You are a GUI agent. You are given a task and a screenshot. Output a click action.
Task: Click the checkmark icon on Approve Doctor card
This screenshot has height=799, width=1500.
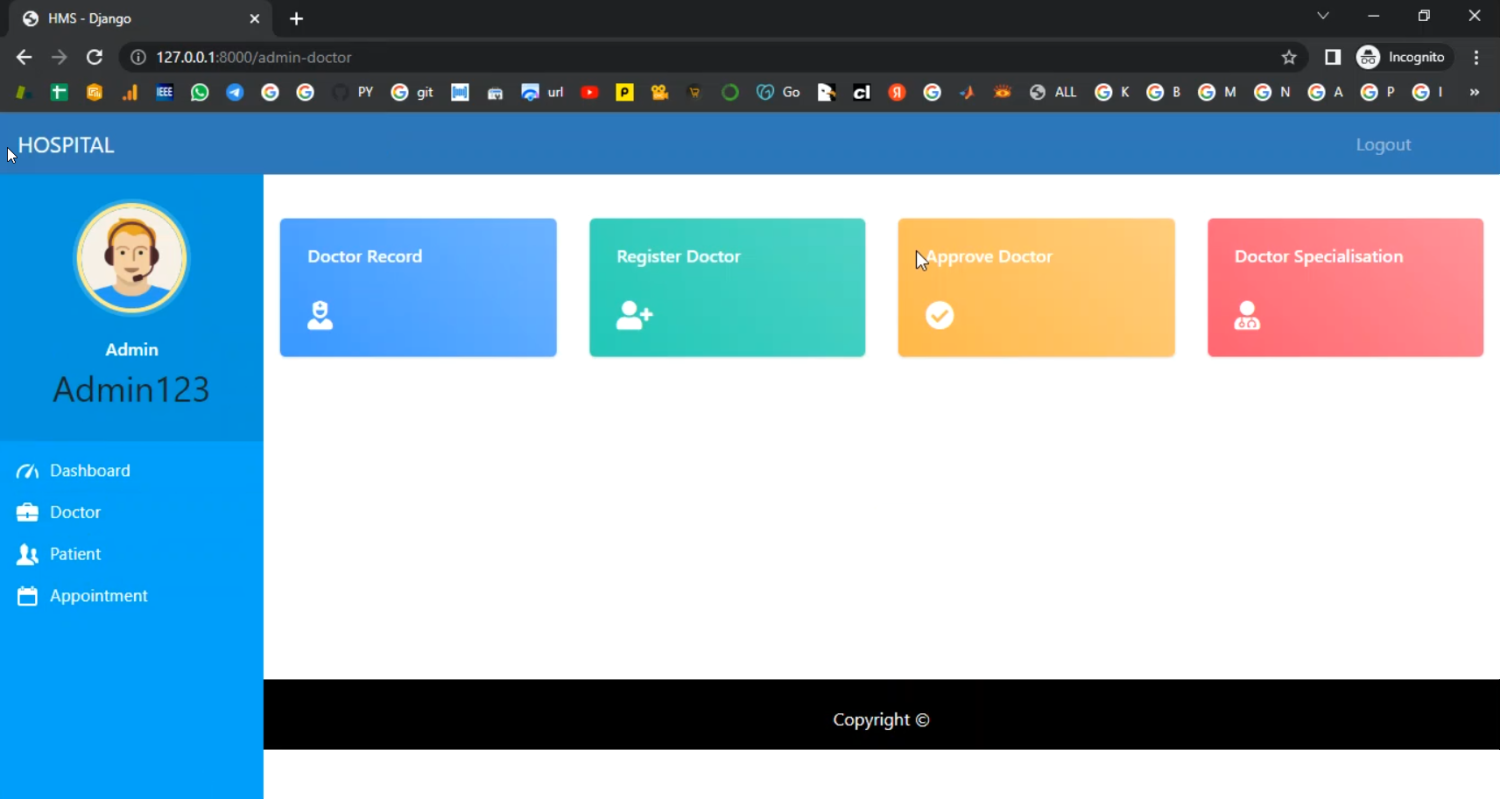tap(939, 316)
